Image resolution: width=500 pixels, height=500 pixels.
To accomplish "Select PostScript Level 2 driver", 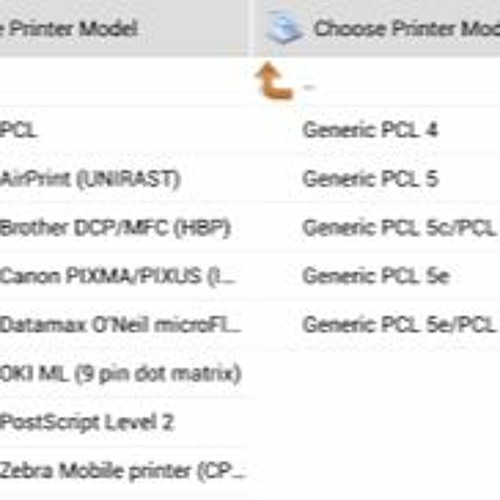I will tap(87, 422).
